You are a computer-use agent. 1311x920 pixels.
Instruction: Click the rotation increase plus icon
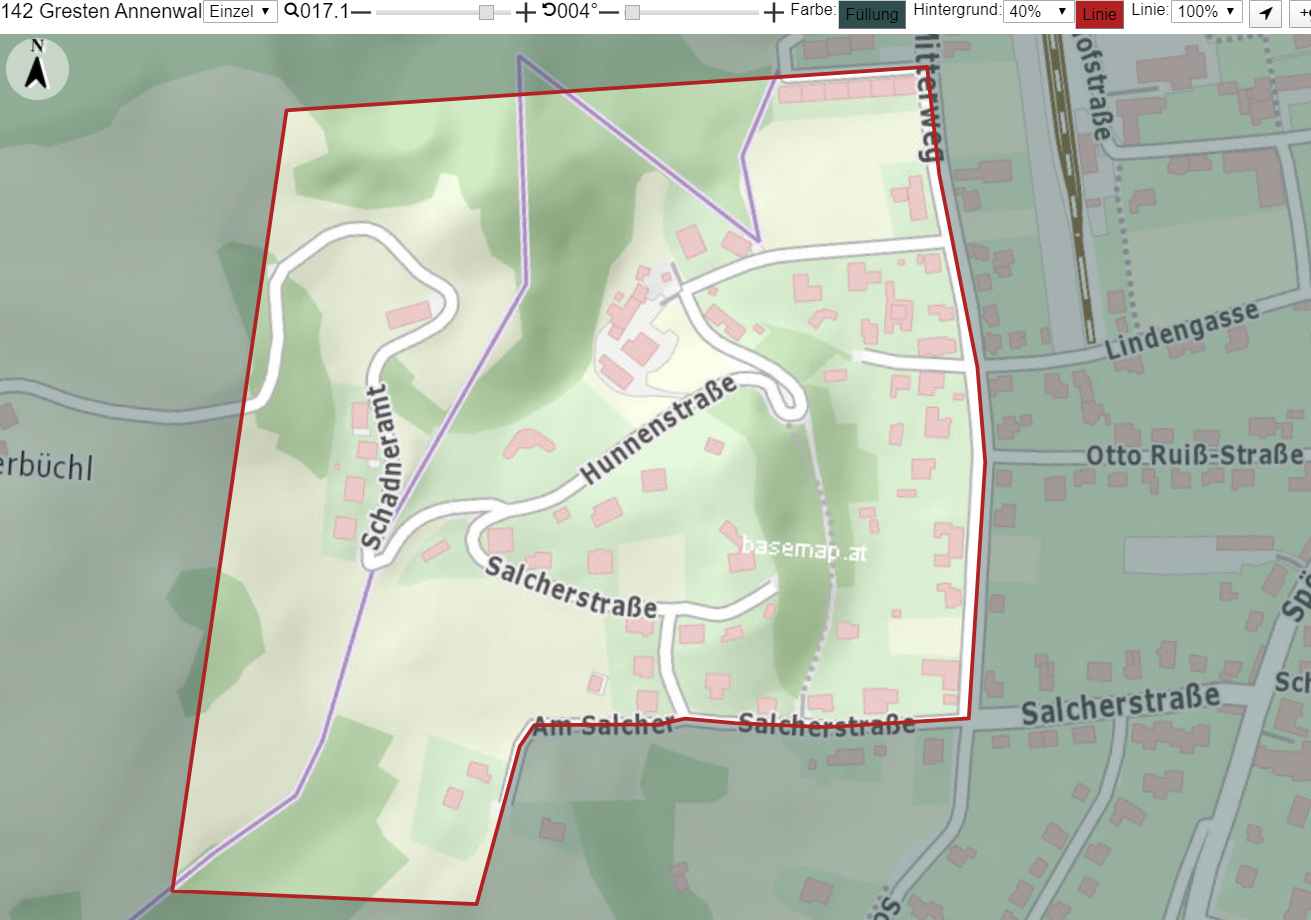(773, 13)
